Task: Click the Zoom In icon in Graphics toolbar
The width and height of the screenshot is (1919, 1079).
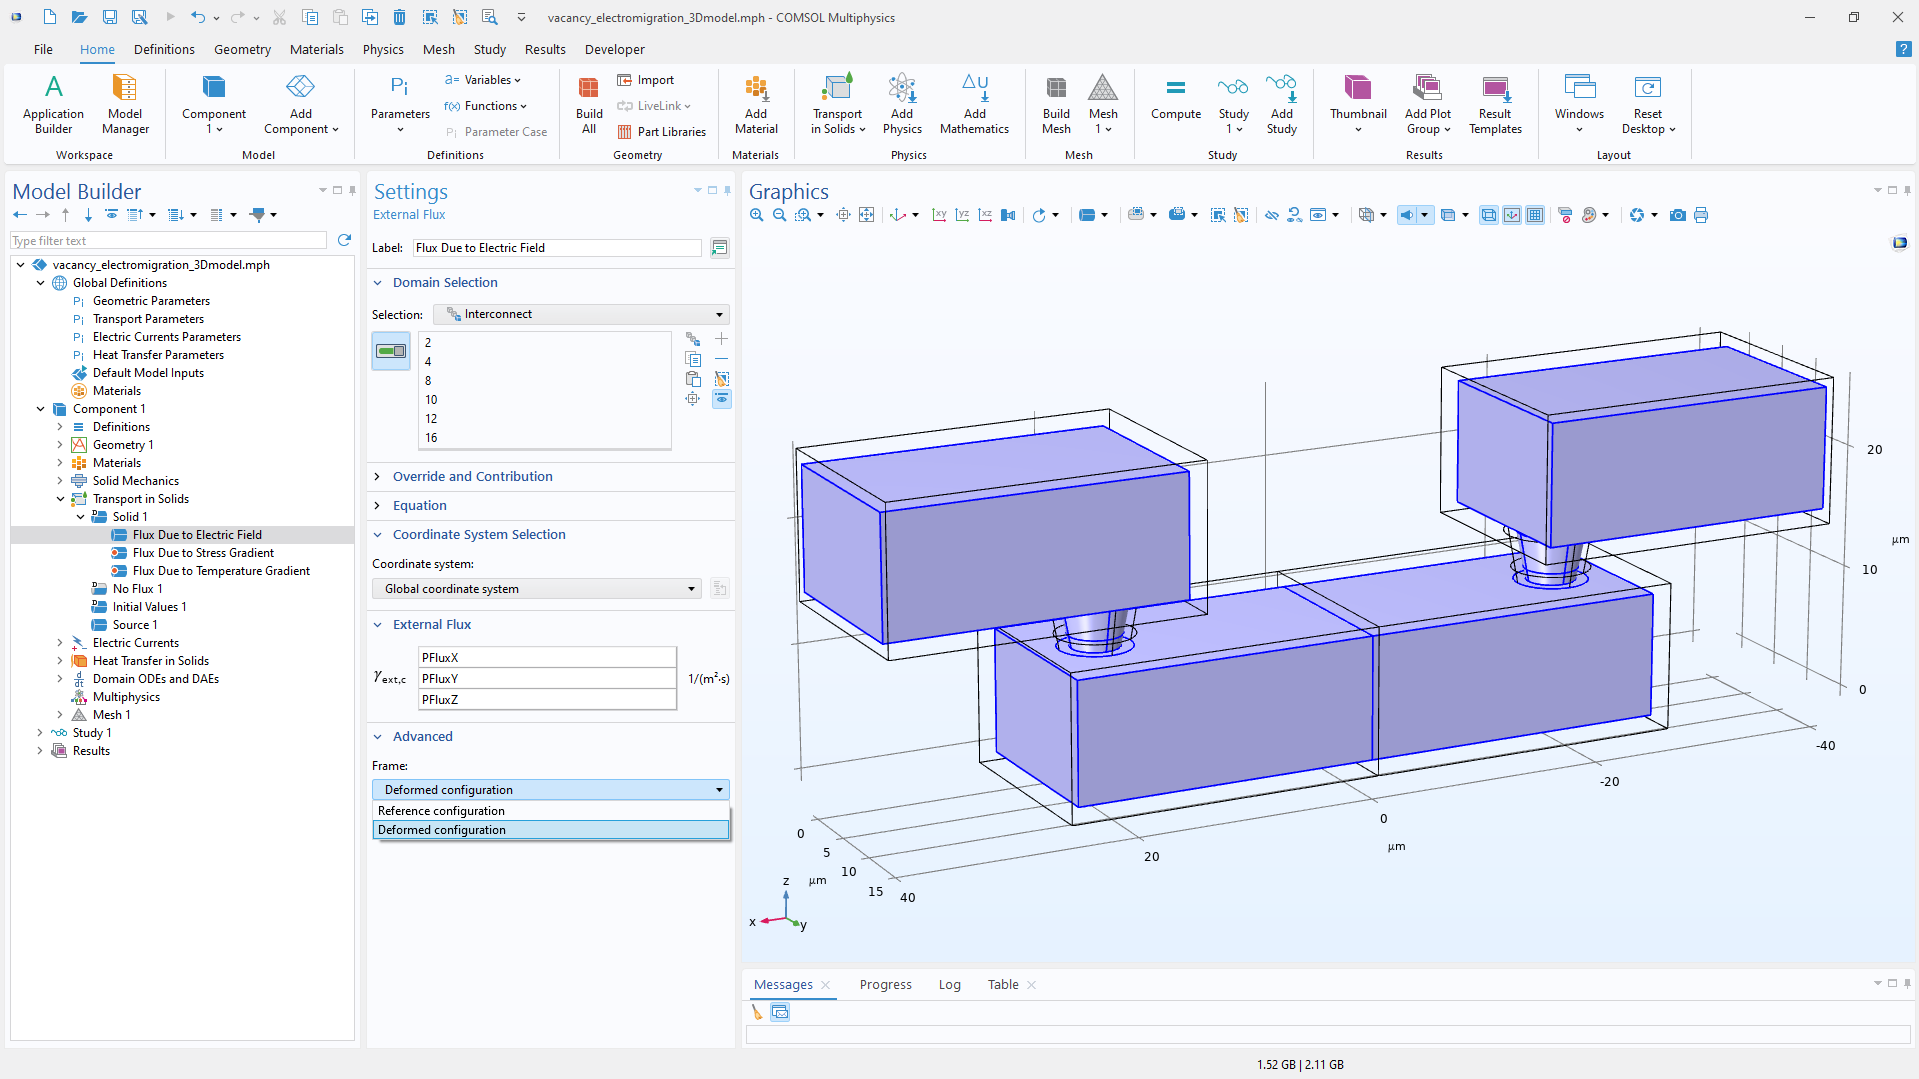Action: 757,215
